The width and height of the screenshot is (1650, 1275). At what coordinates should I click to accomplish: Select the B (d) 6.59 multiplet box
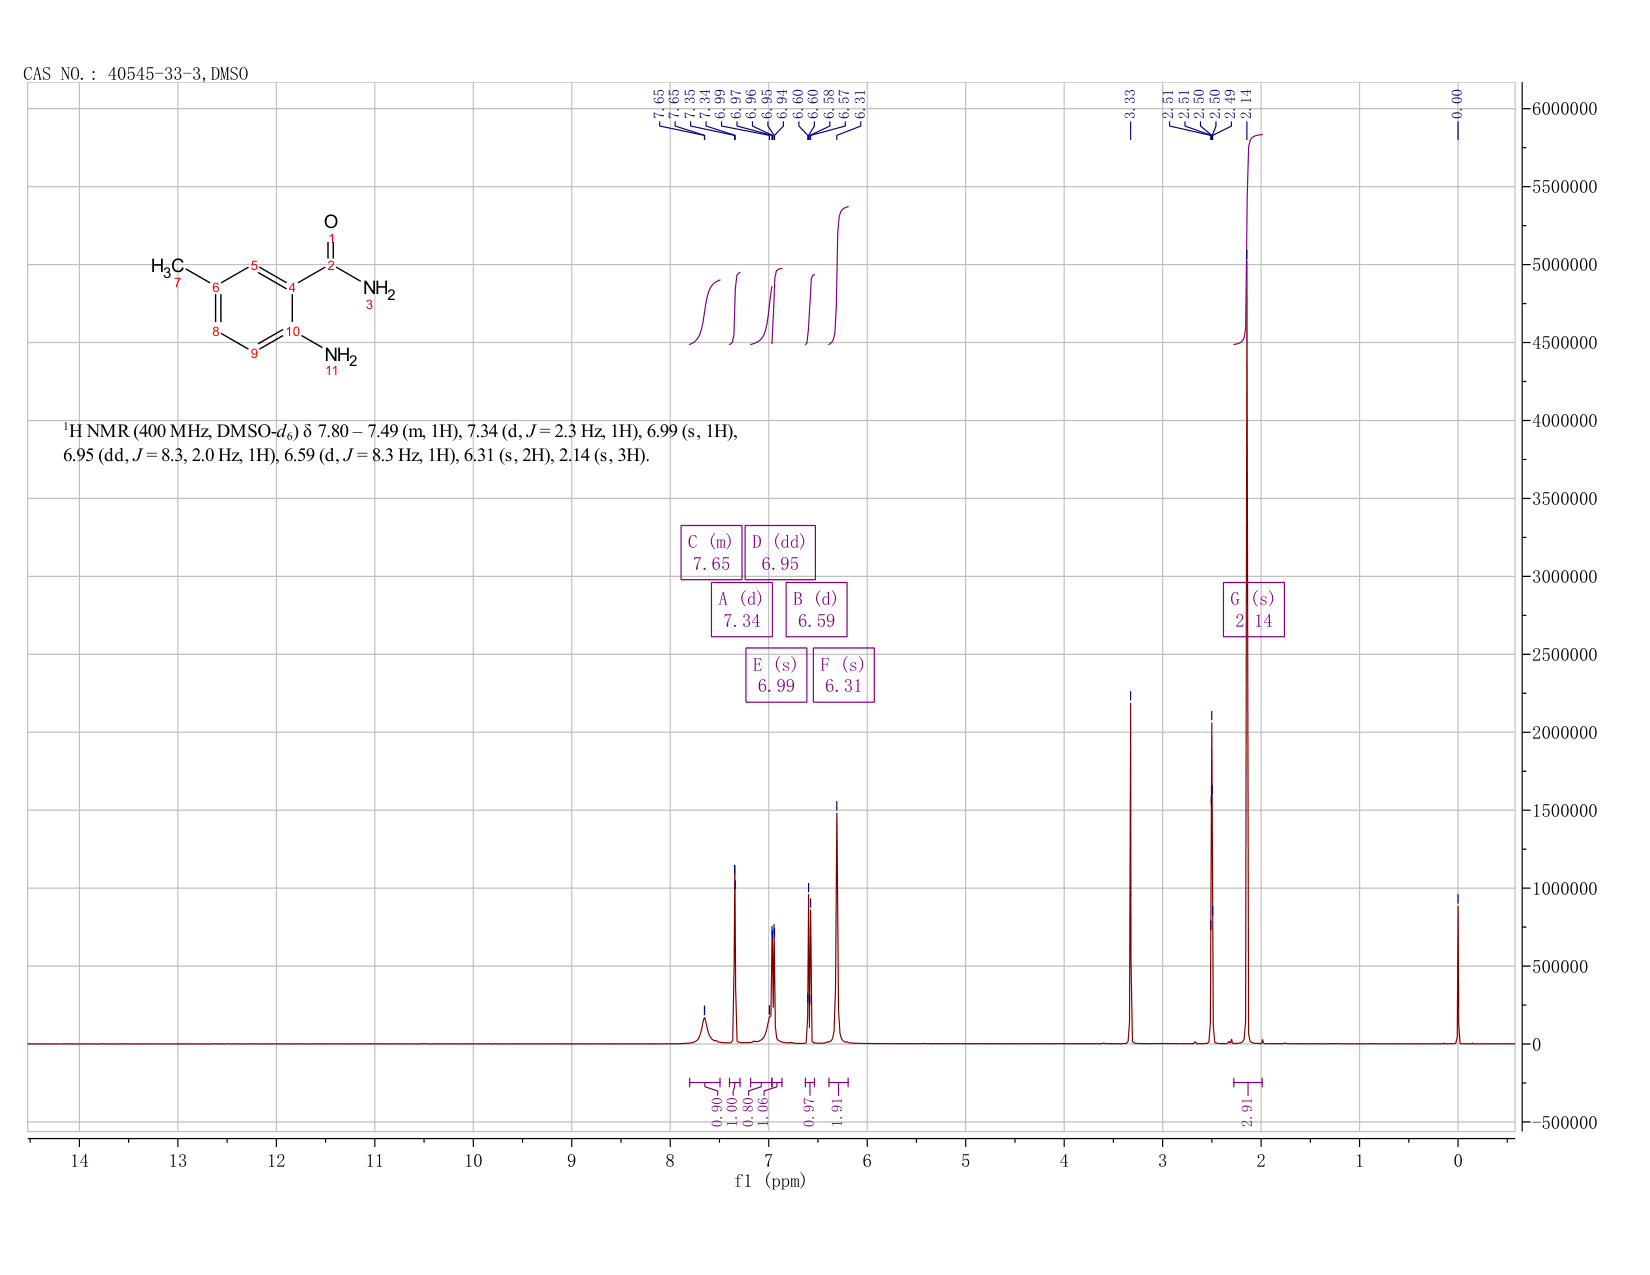click(816, 609)
